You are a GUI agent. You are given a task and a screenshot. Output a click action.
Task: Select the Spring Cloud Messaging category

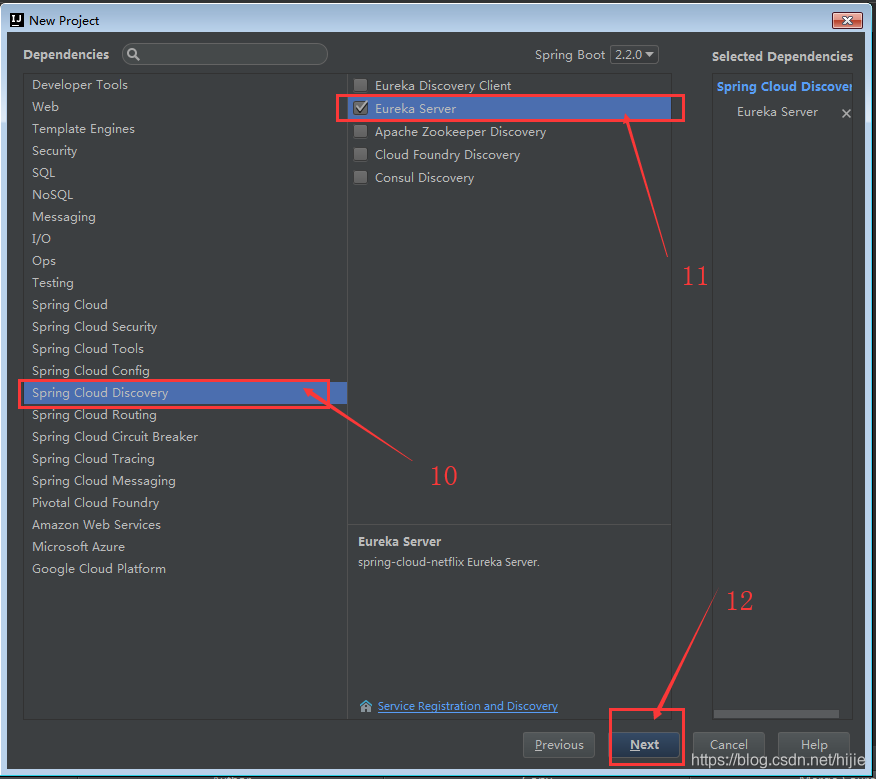point(185,481)
